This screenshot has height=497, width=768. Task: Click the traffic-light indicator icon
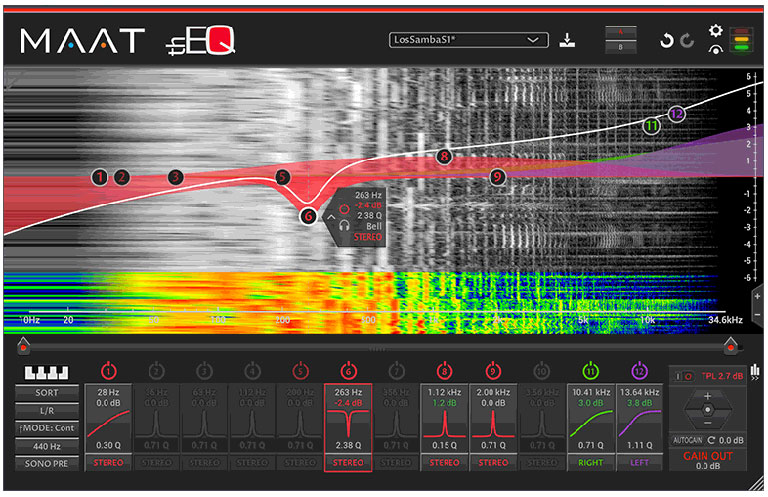click(x=742, y=40)
